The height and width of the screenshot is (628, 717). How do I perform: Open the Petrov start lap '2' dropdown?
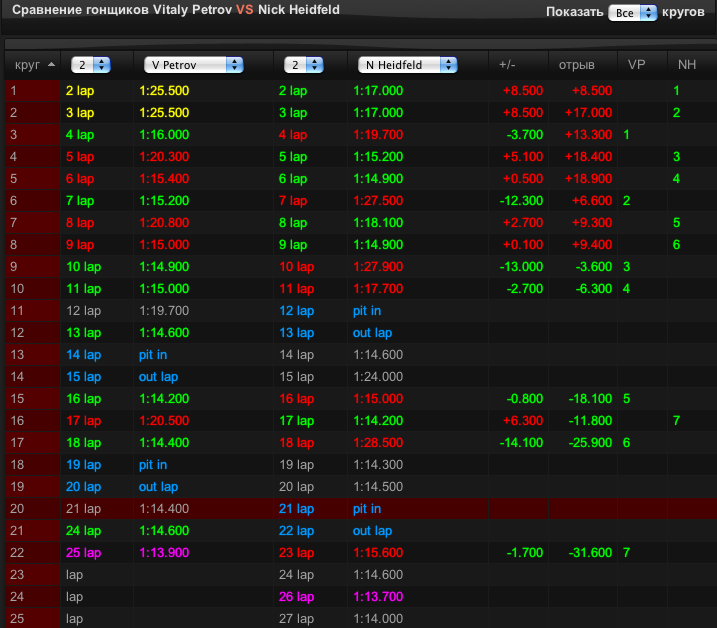(x=91, y=64)
